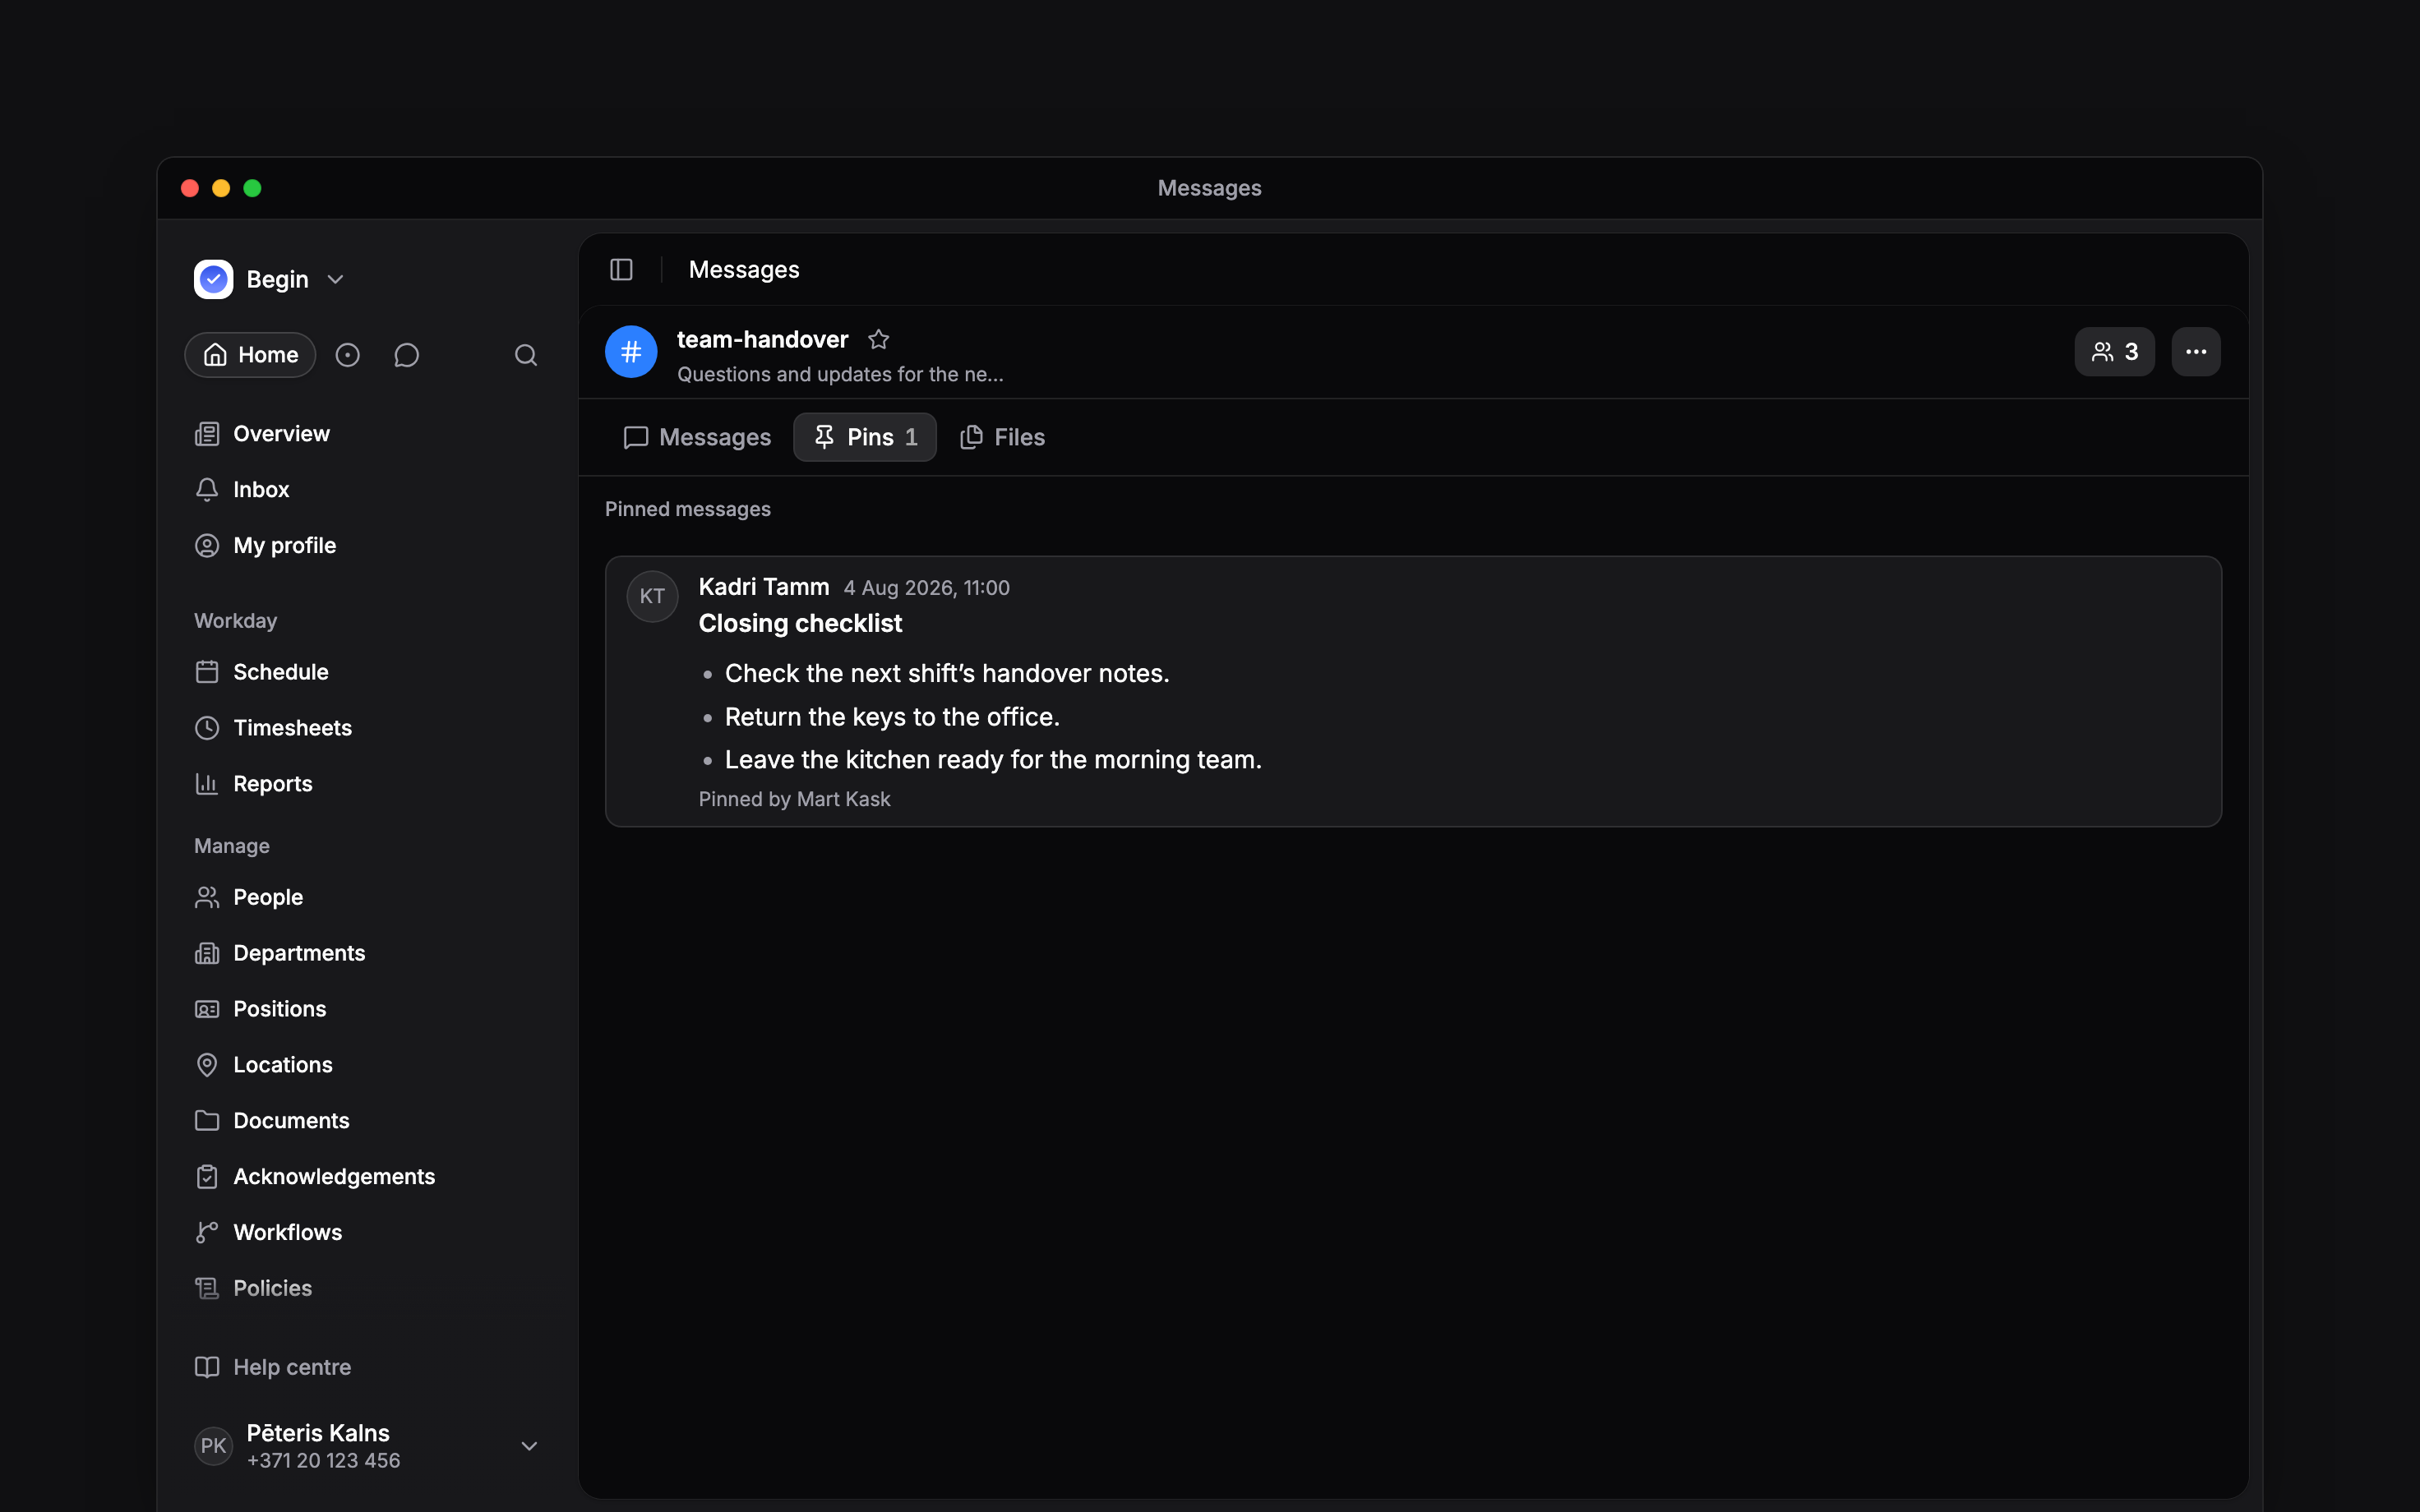Screen dimensions: 2420x1512
Task: Select the Pins tab
Action: tap(865, 437)
